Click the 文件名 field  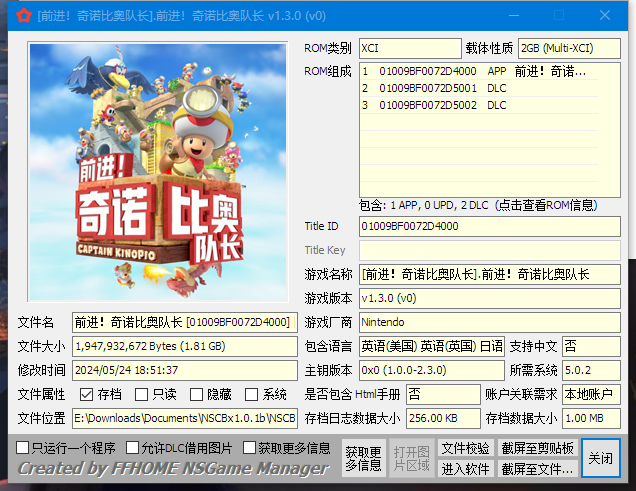coord(185,322)
